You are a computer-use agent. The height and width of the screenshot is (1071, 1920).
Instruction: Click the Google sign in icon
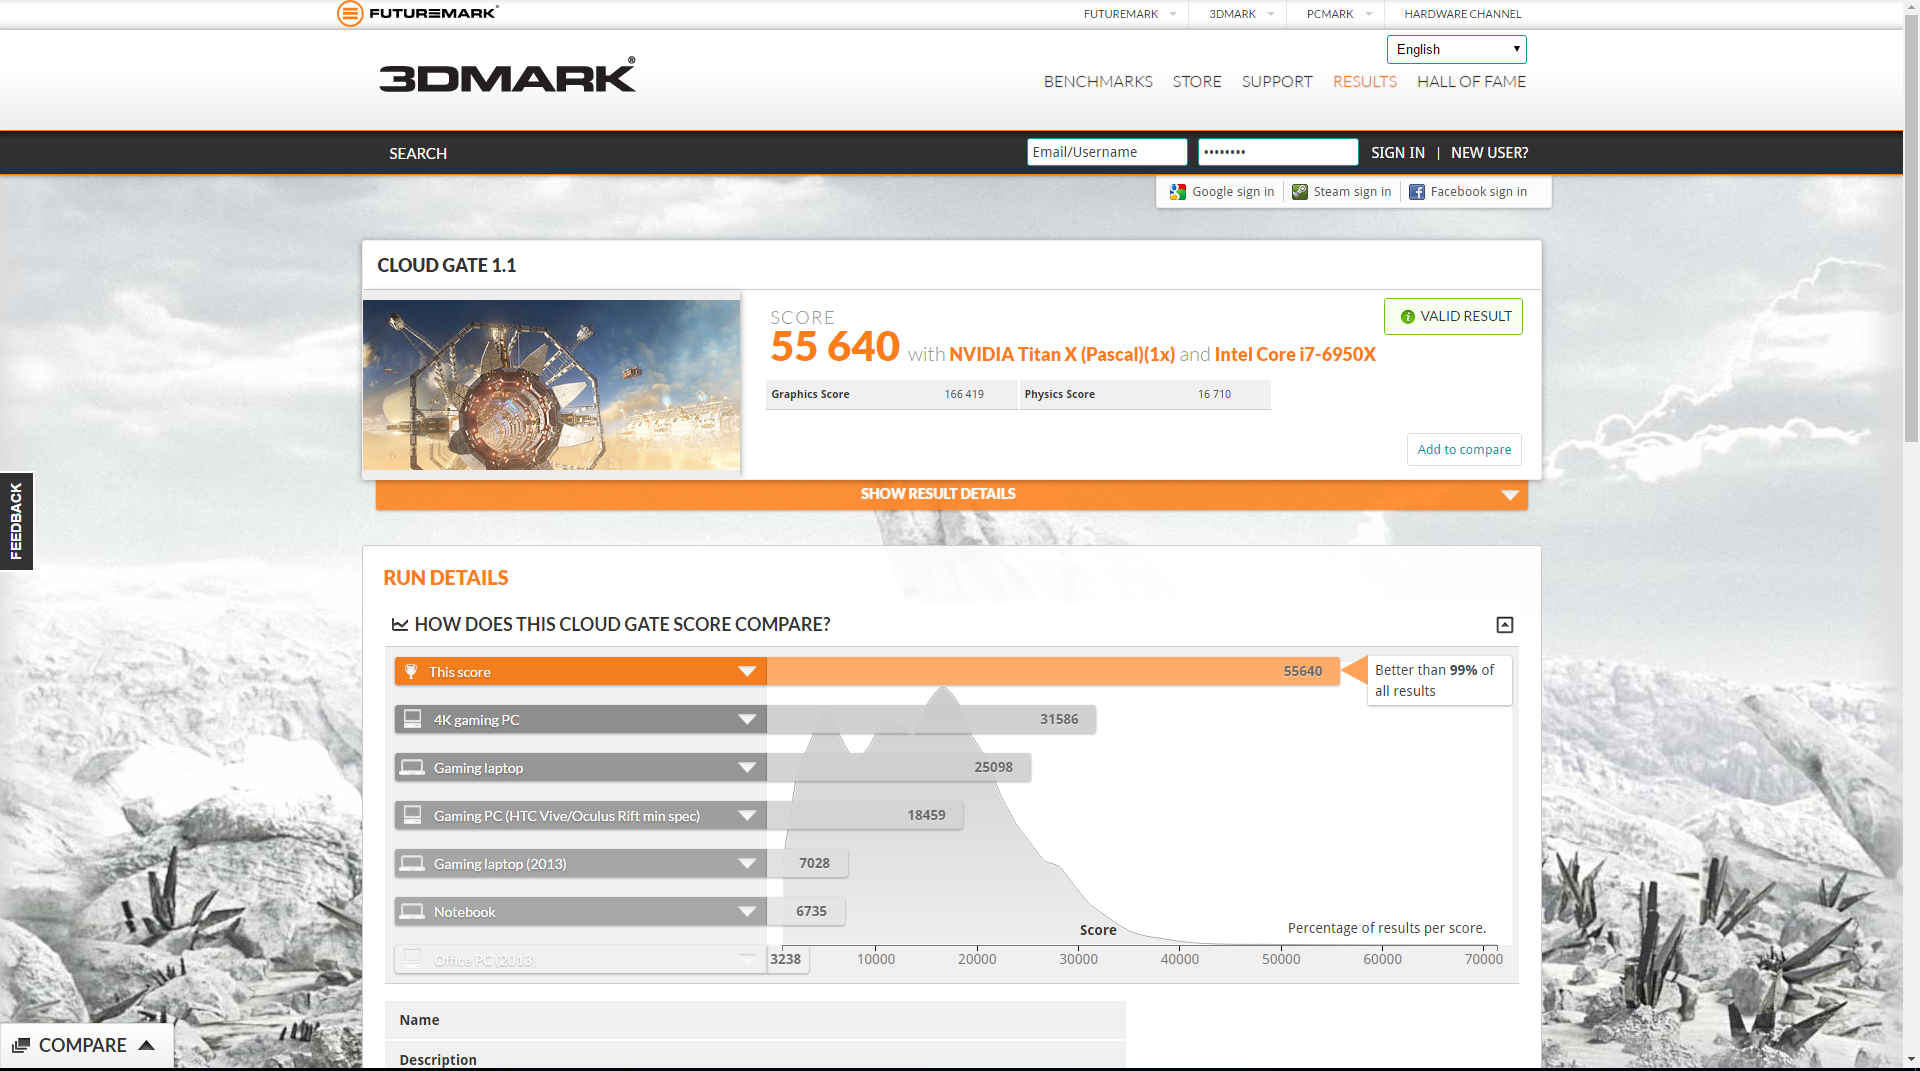click(1178, 192)
